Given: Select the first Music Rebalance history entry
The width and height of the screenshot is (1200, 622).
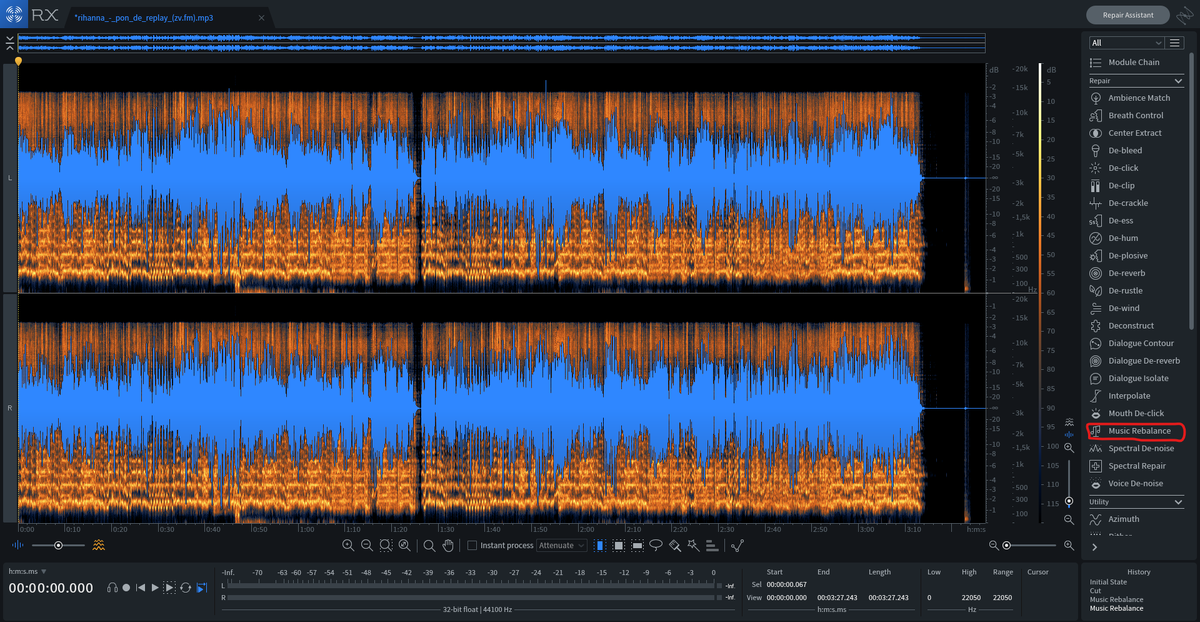Looking at the screenshot, I should point(1115,600).
